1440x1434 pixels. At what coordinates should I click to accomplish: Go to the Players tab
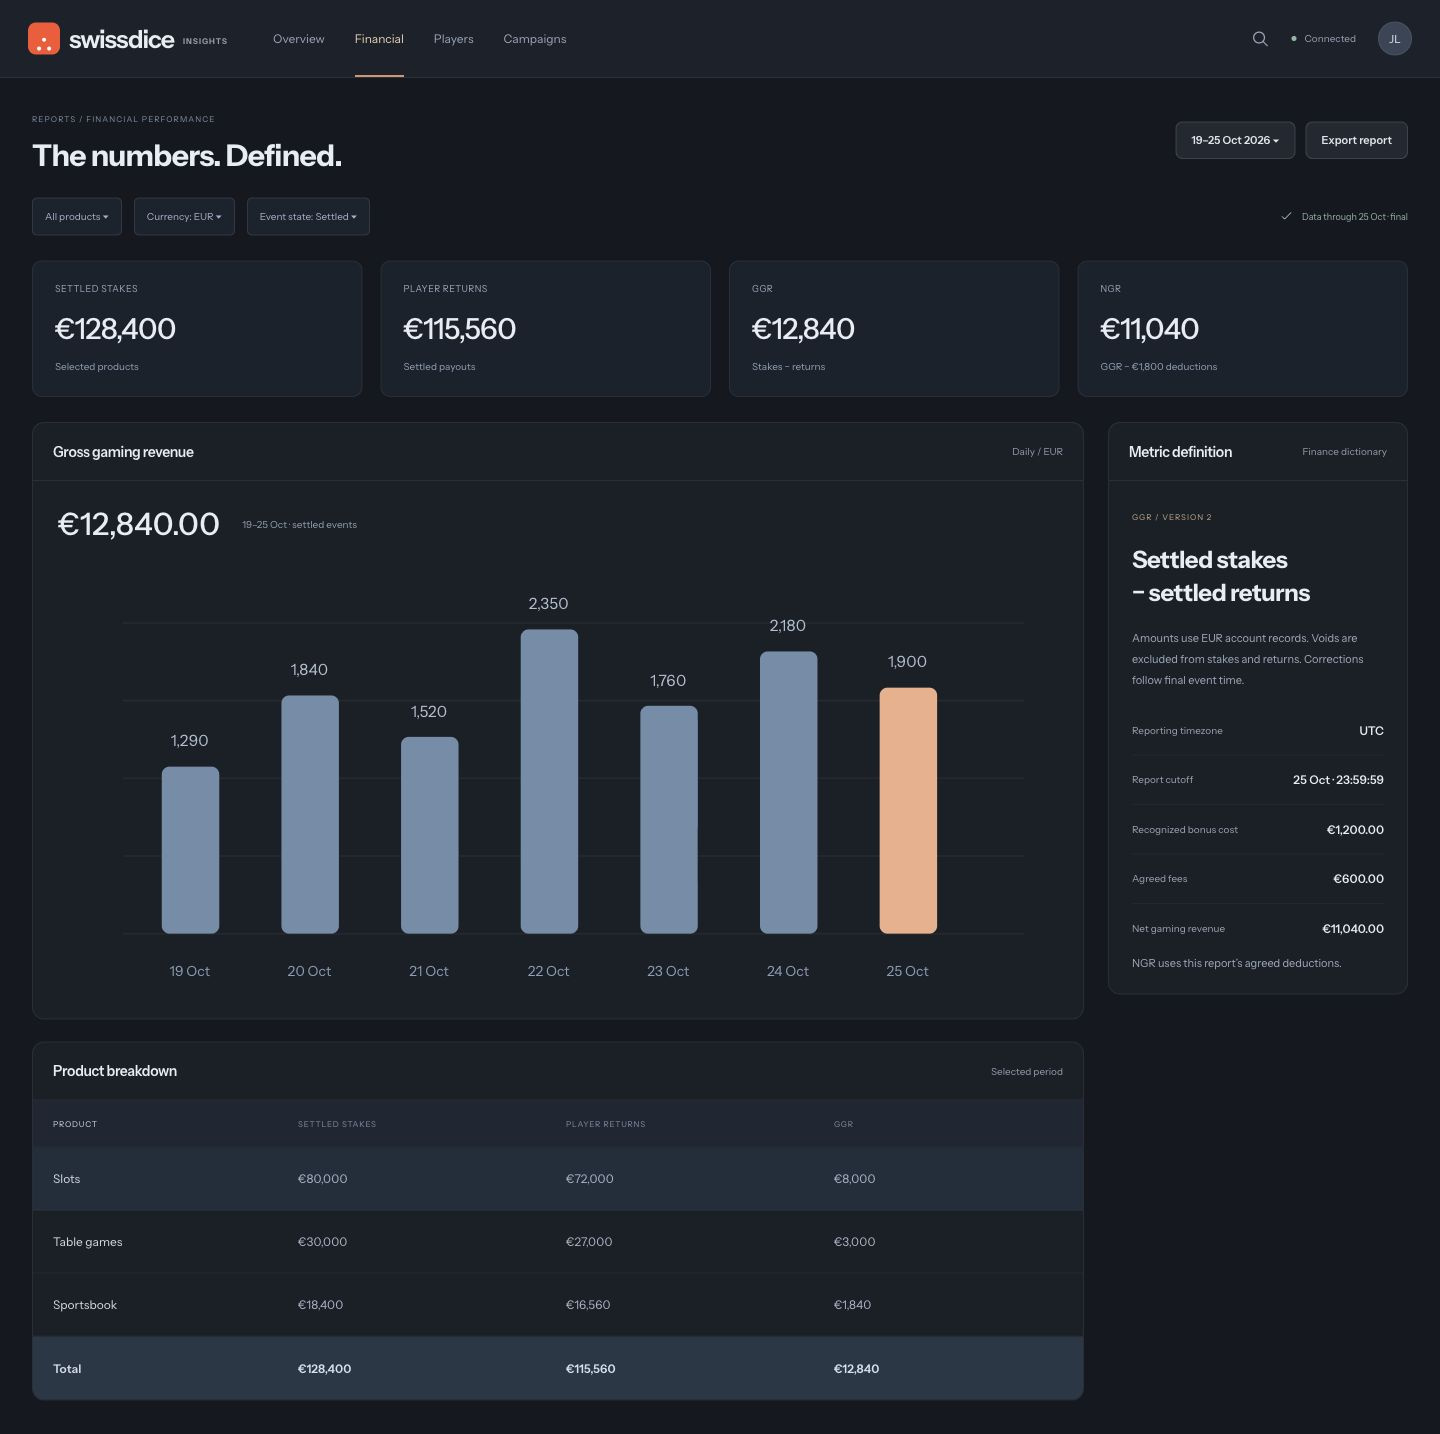[x=454, y=39]
